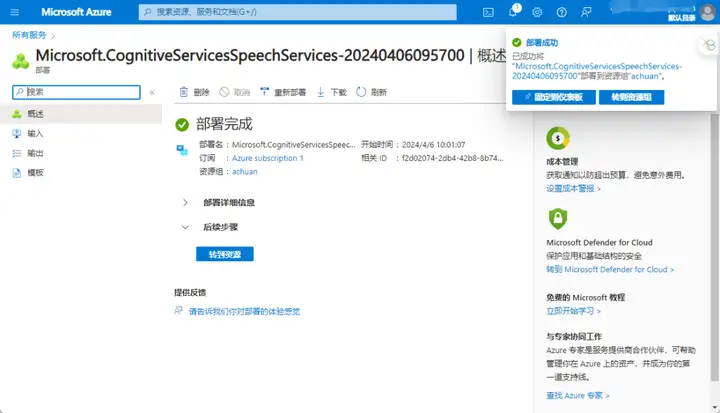Screen dimensions: 720x413
Task: Focus the global search resources box
Action: point(298,12)
